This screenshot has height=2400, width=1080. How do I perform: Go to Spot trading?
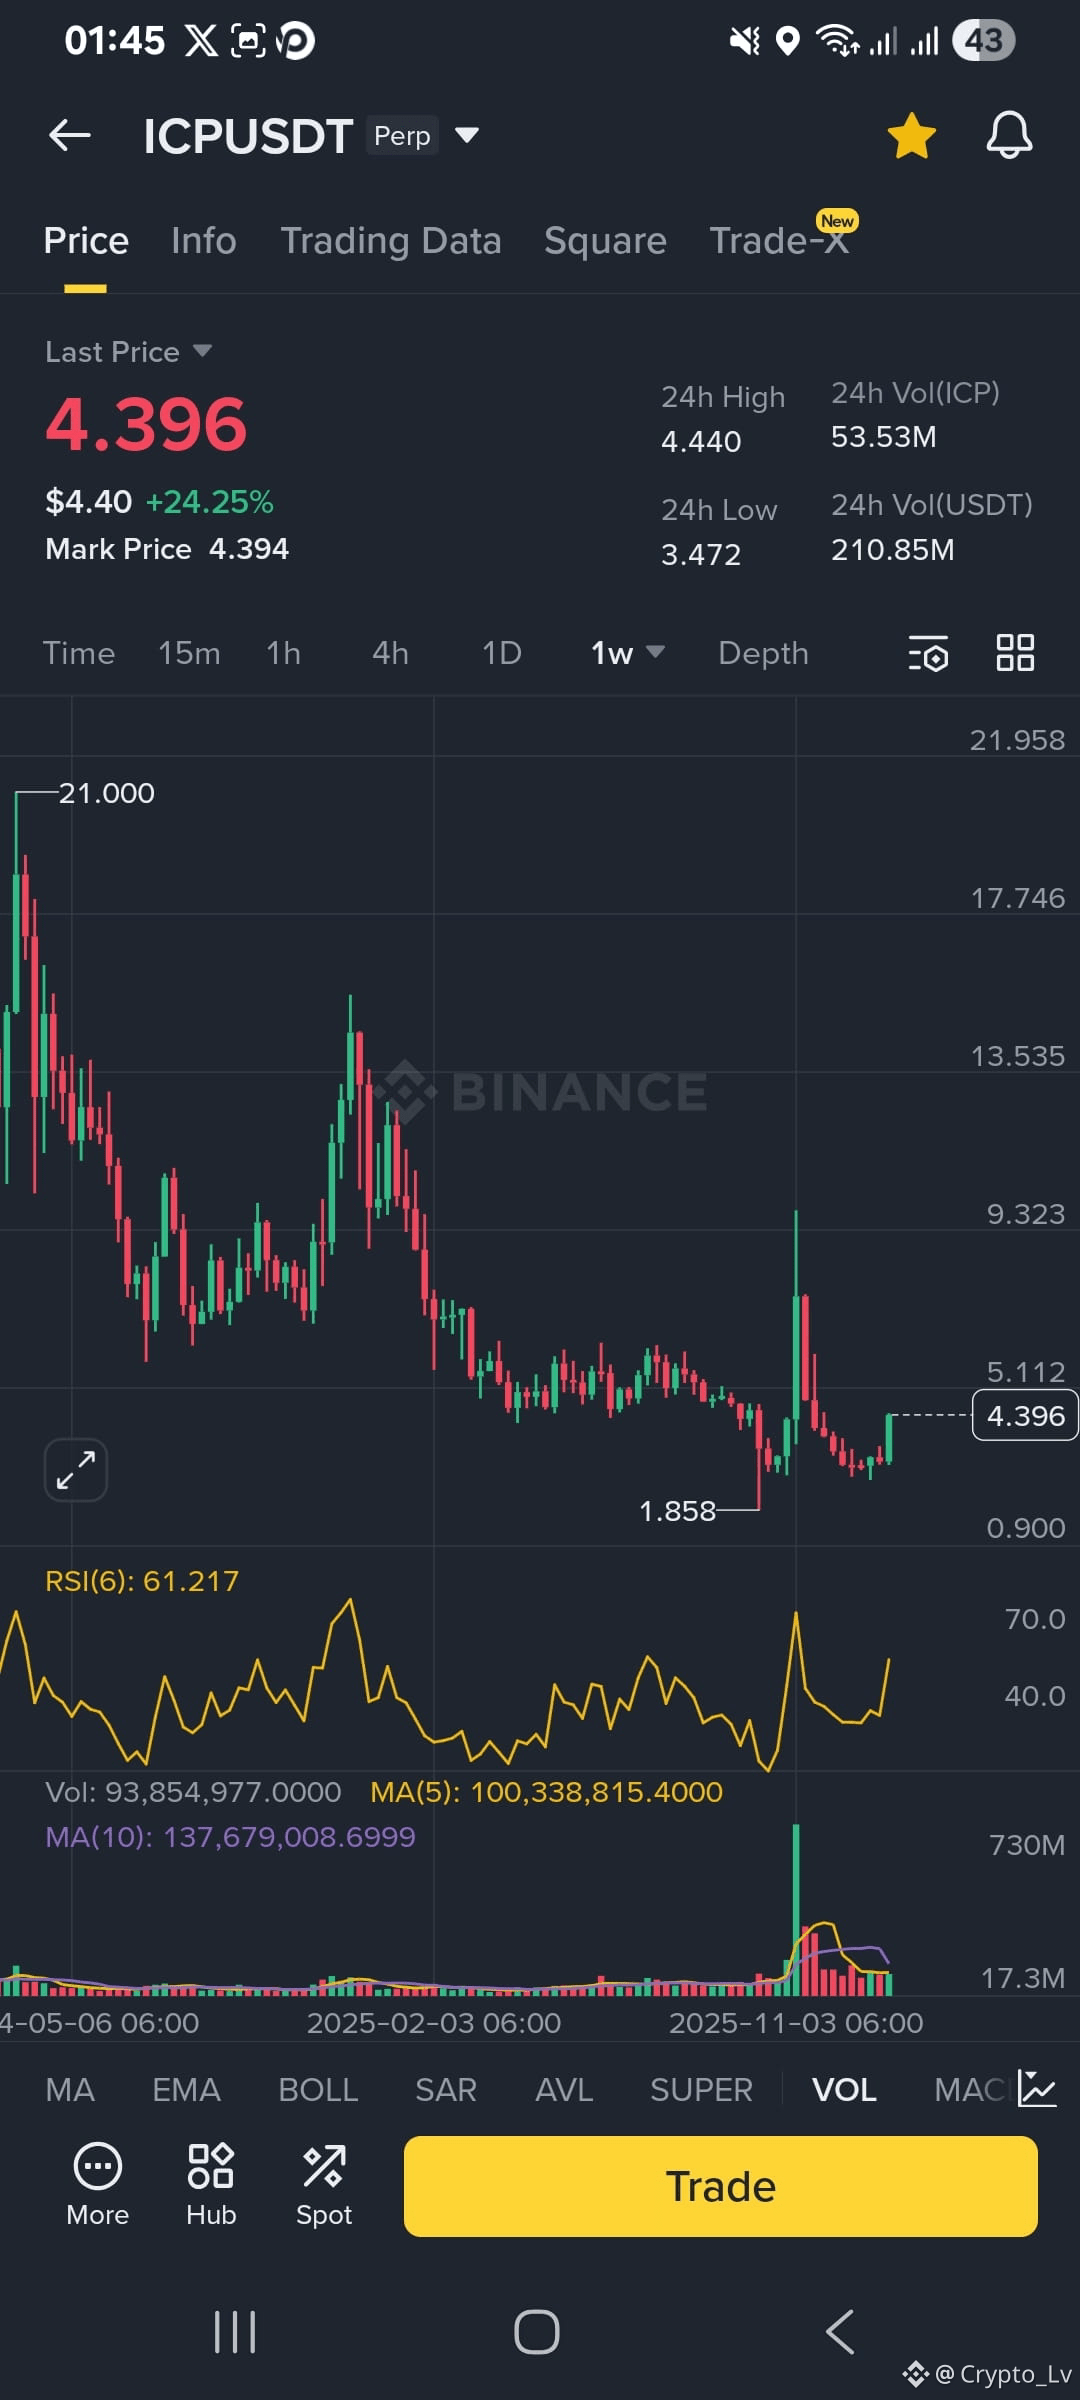pos(324,2186)
